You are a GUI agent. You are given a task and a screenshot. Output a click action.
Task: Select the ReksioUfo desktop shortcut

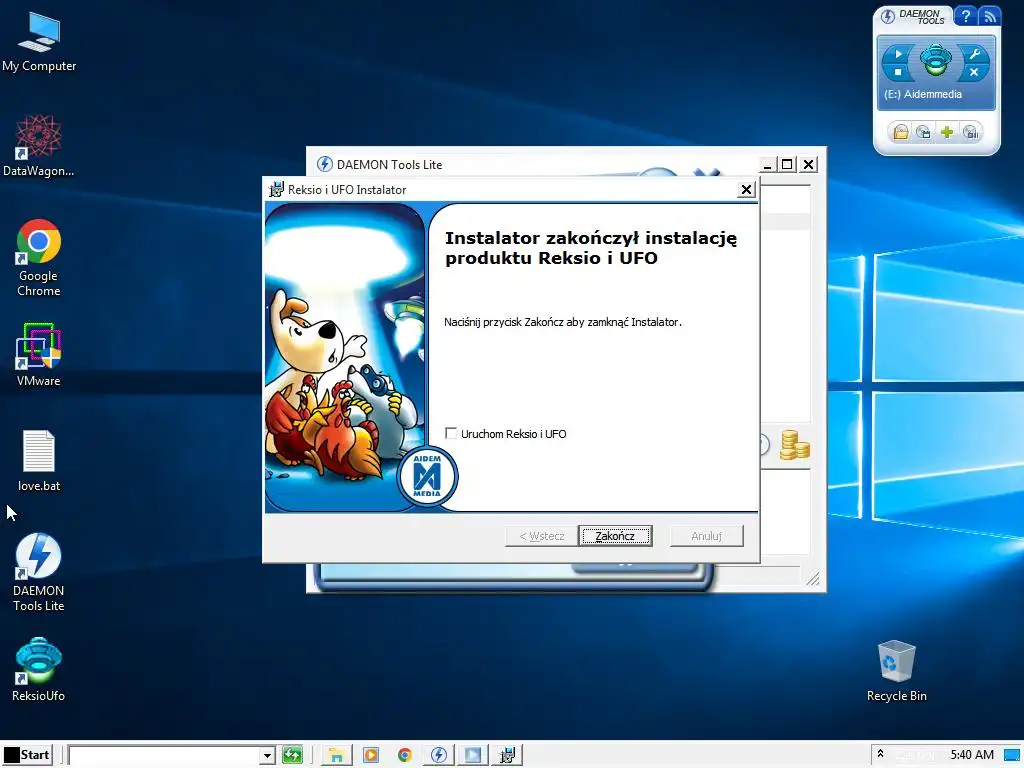pyautogui.click(x=39, y=669)
